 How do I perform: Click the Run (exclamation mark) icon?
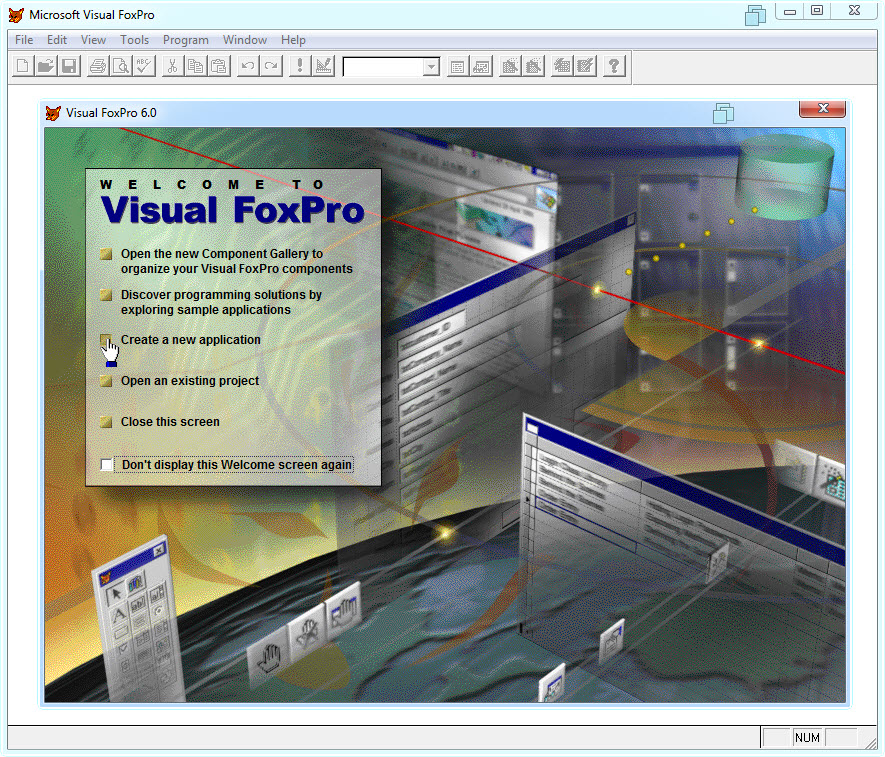coord(300,66)
